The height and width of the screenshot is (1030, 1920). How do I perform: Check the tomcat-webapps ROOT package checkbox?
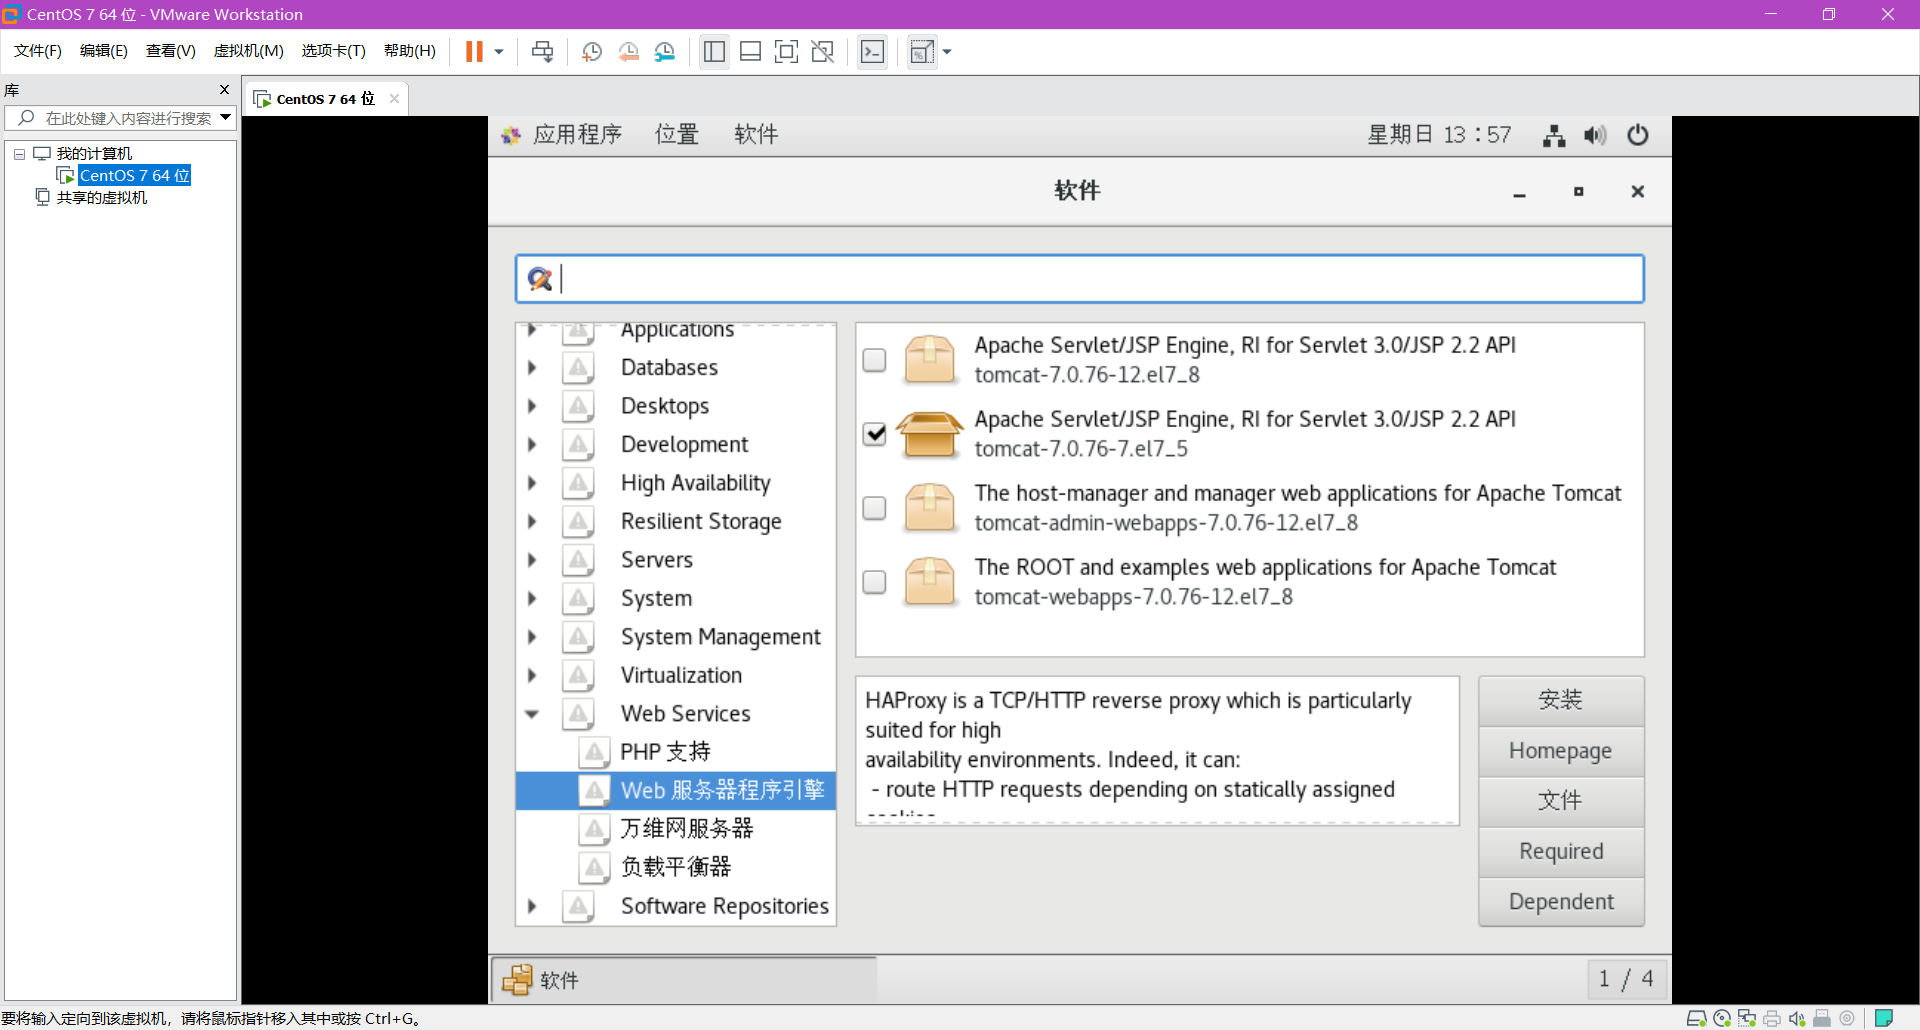tap(874, 583)
